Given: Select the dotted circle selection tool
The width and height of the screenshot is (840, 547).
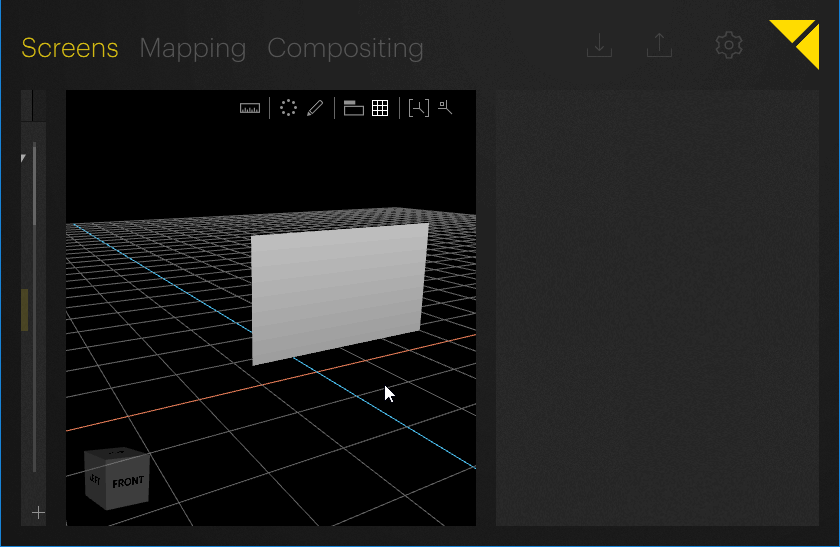Looking at the screenshot, I should 288,109.
